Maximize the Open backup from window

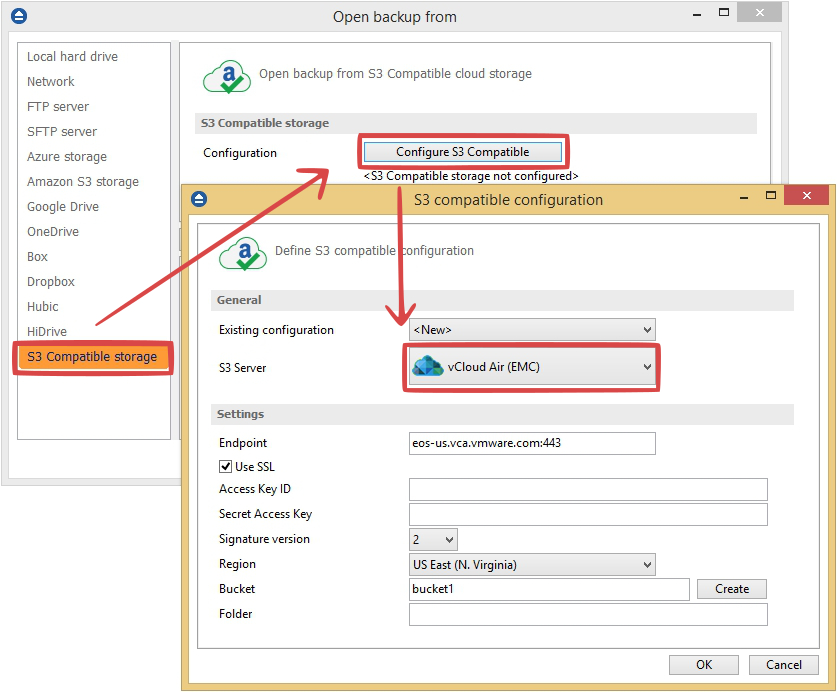[x=724, y=12]
